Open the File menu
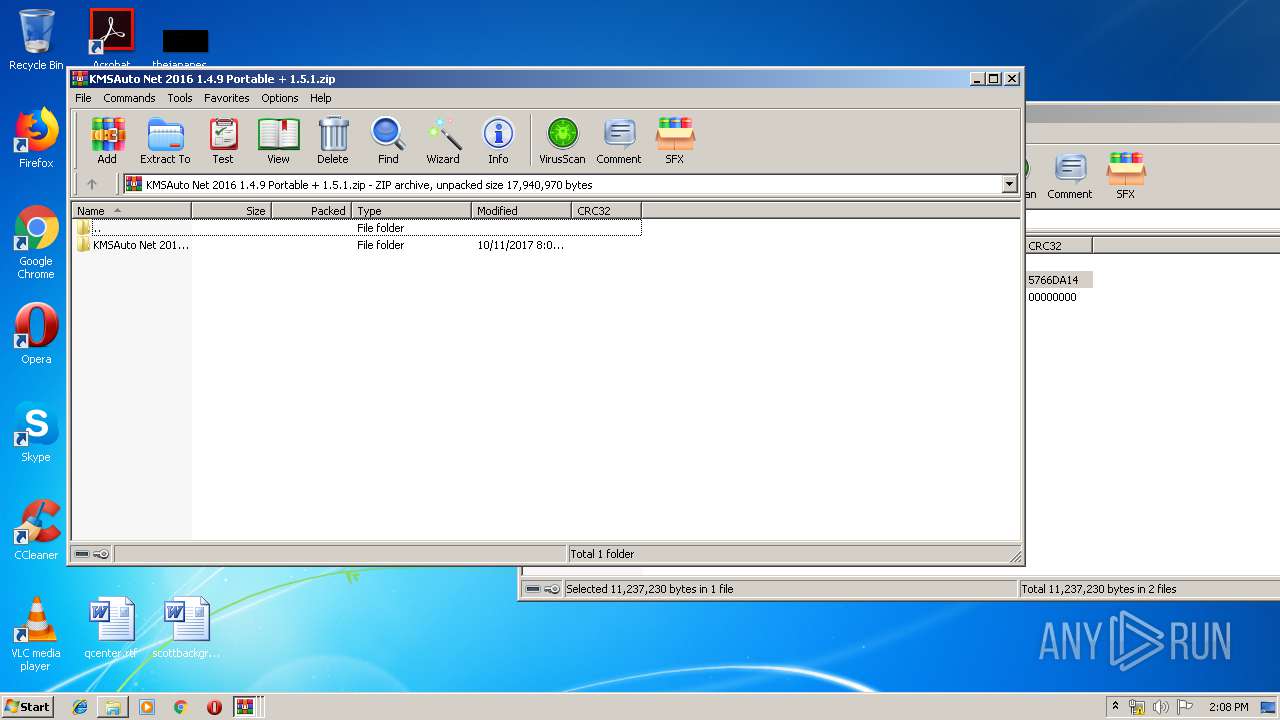Image resolution: width=1280 pixels, height=720 pixels. 83,98
